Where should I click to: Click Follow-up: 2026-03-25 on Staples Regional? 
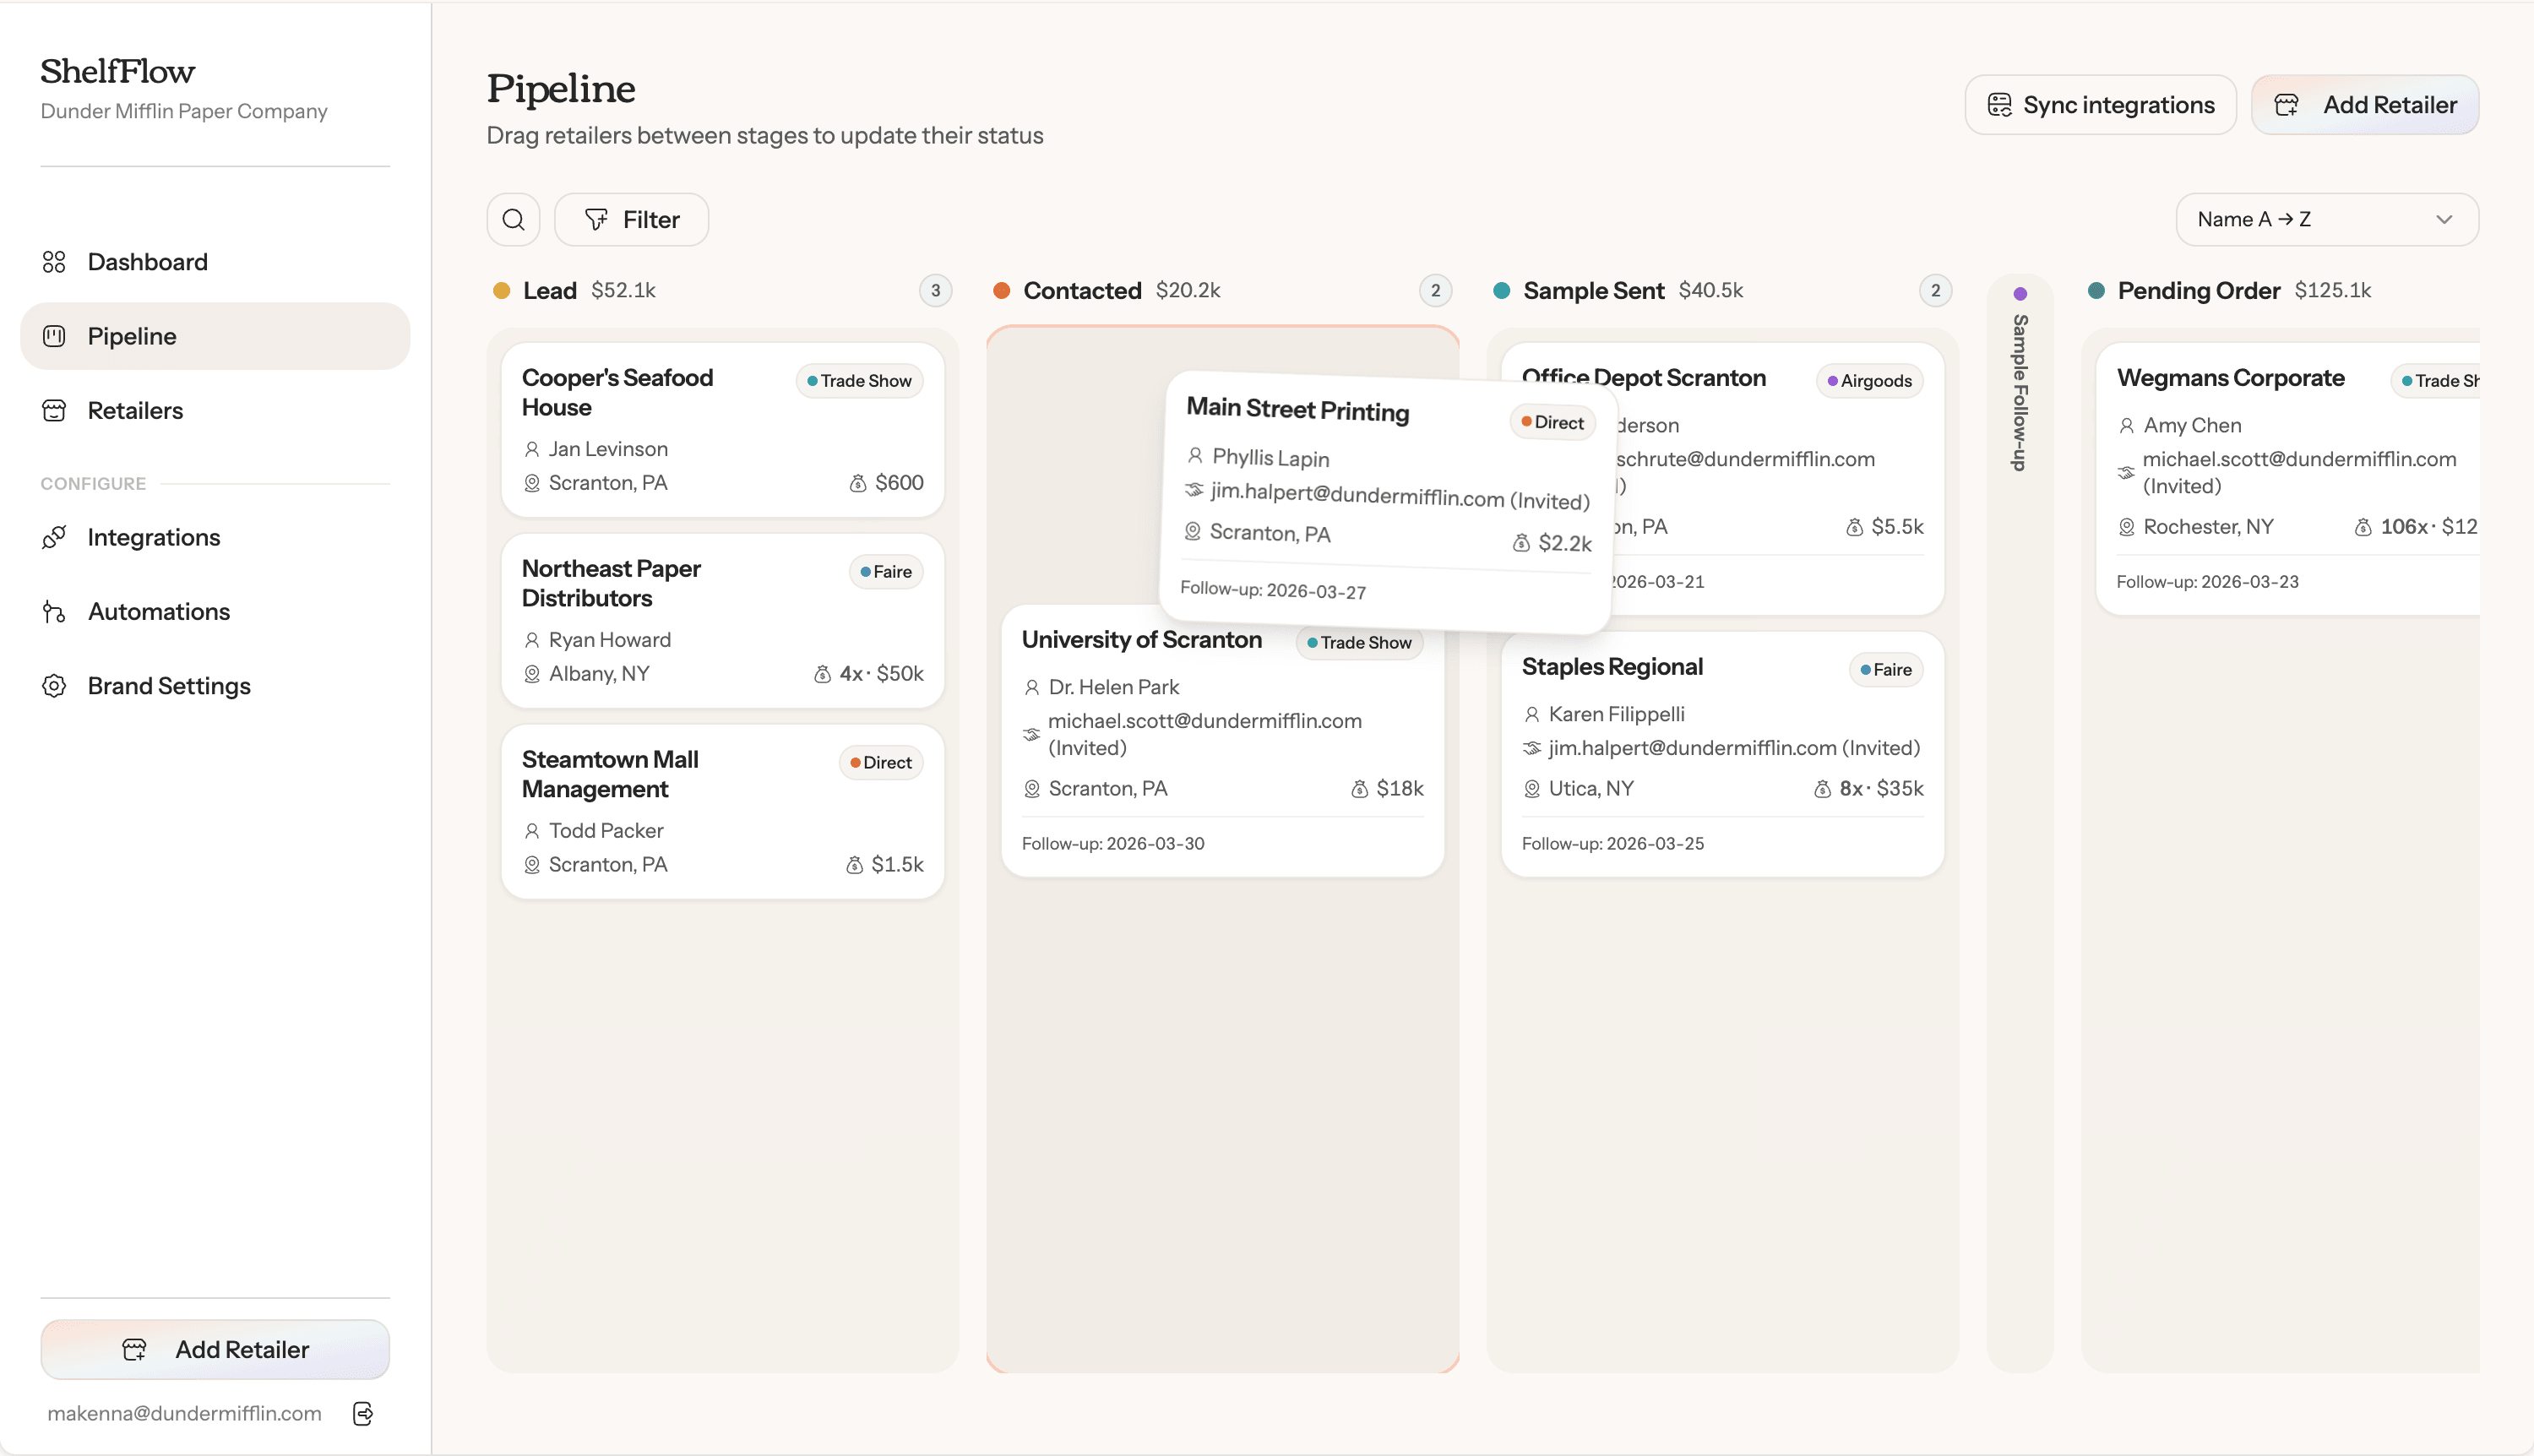[x=1613, y=844]
